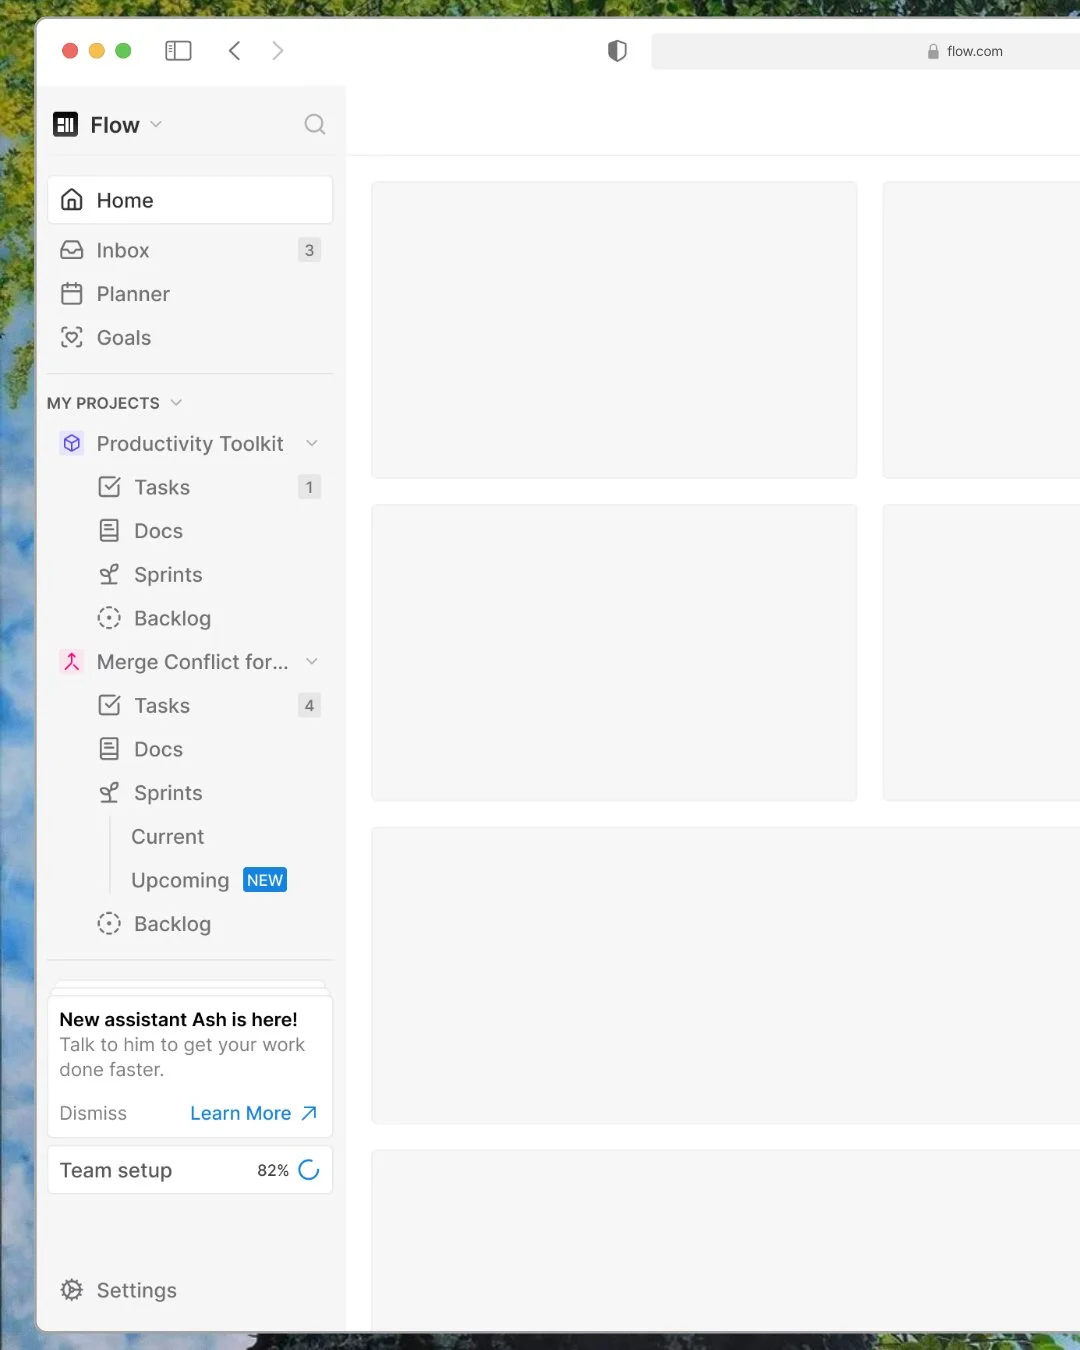
Task: Open the Current sprint
Action: tap(167, 836)
